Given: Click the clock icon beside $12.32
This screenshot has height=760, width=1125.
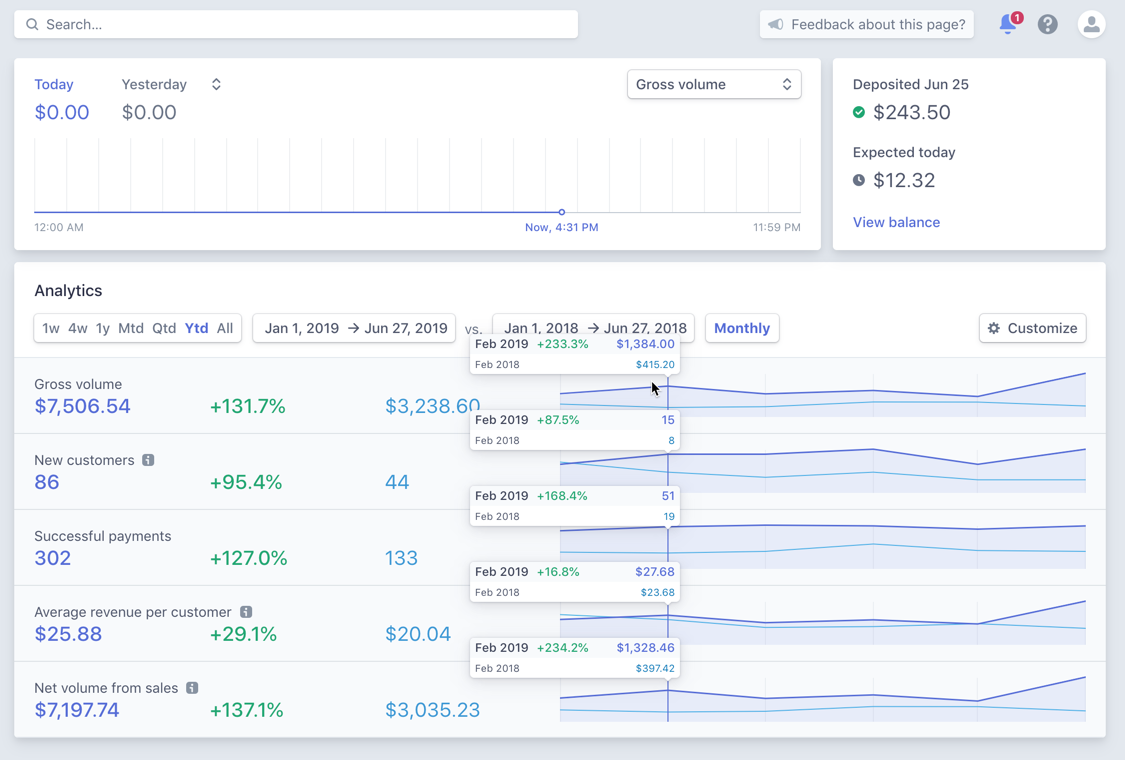Looking at the screenshot, I should 859,180.
